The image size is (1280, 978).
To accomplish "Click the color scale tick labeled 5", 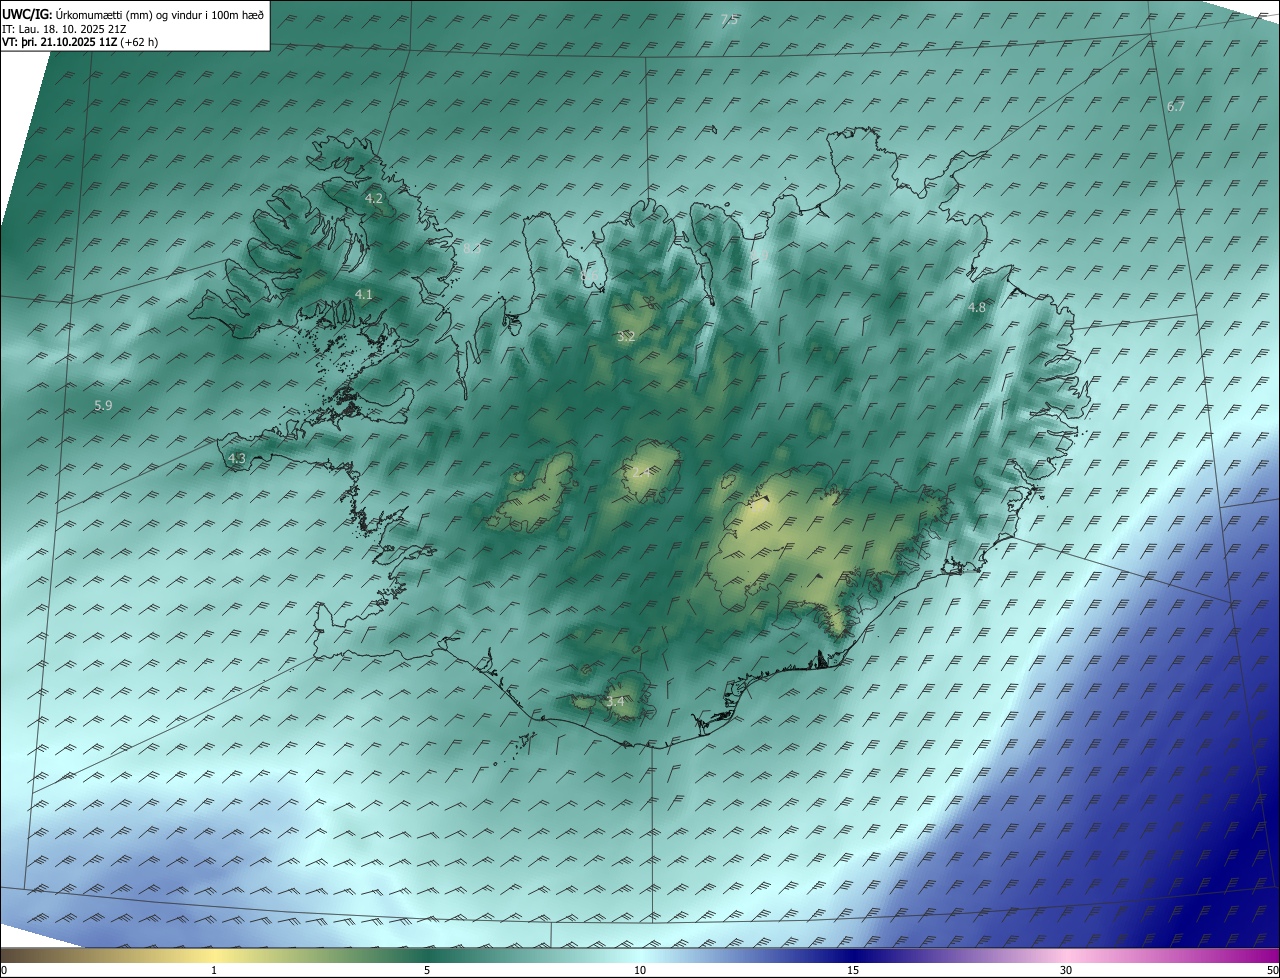I will (x=427, y=970).
